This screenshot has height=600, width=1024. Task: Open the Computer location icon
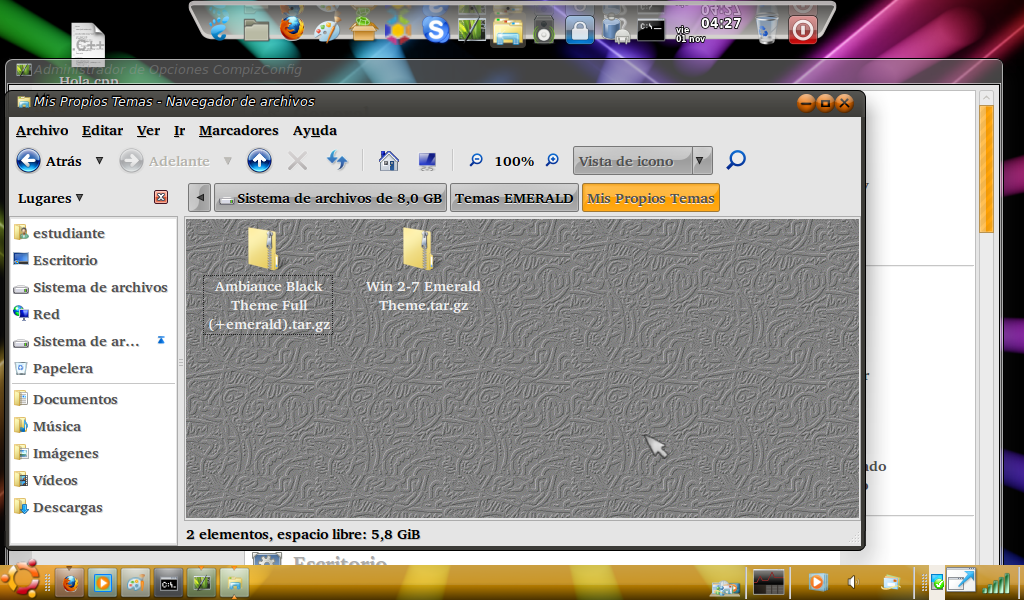coord(427,161)
